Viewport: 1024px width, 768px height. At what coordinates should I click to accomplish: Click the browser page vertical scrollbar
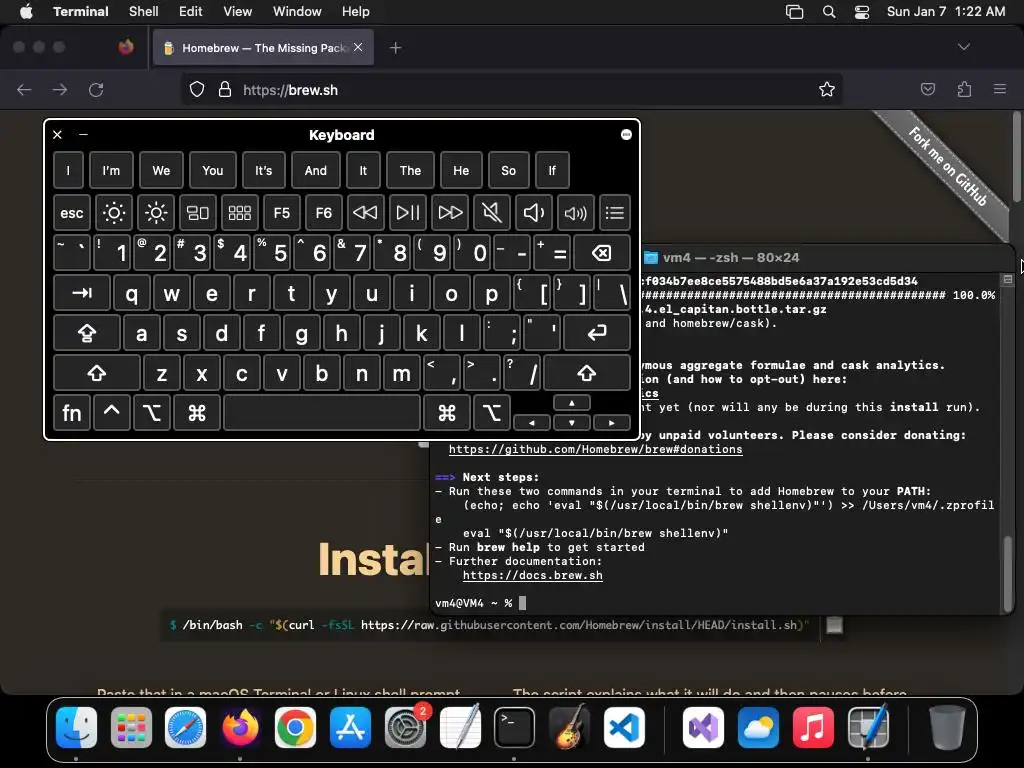click(x=1016, y=157)
